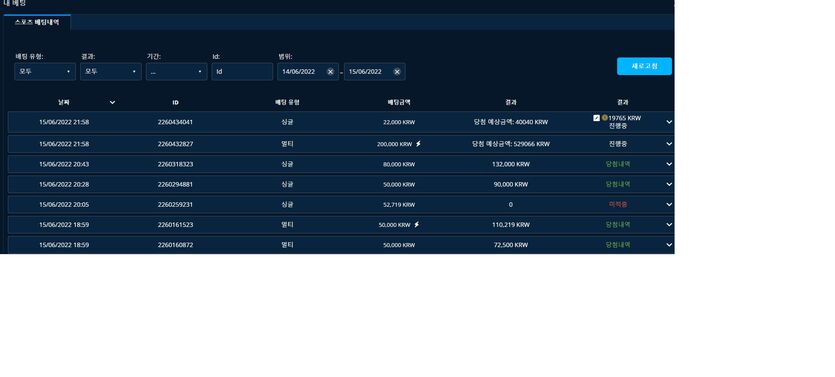This screenshot has width=835, height=377.
Task: Click the 새로고침 refresh button
Action: (x=644, y=66)
